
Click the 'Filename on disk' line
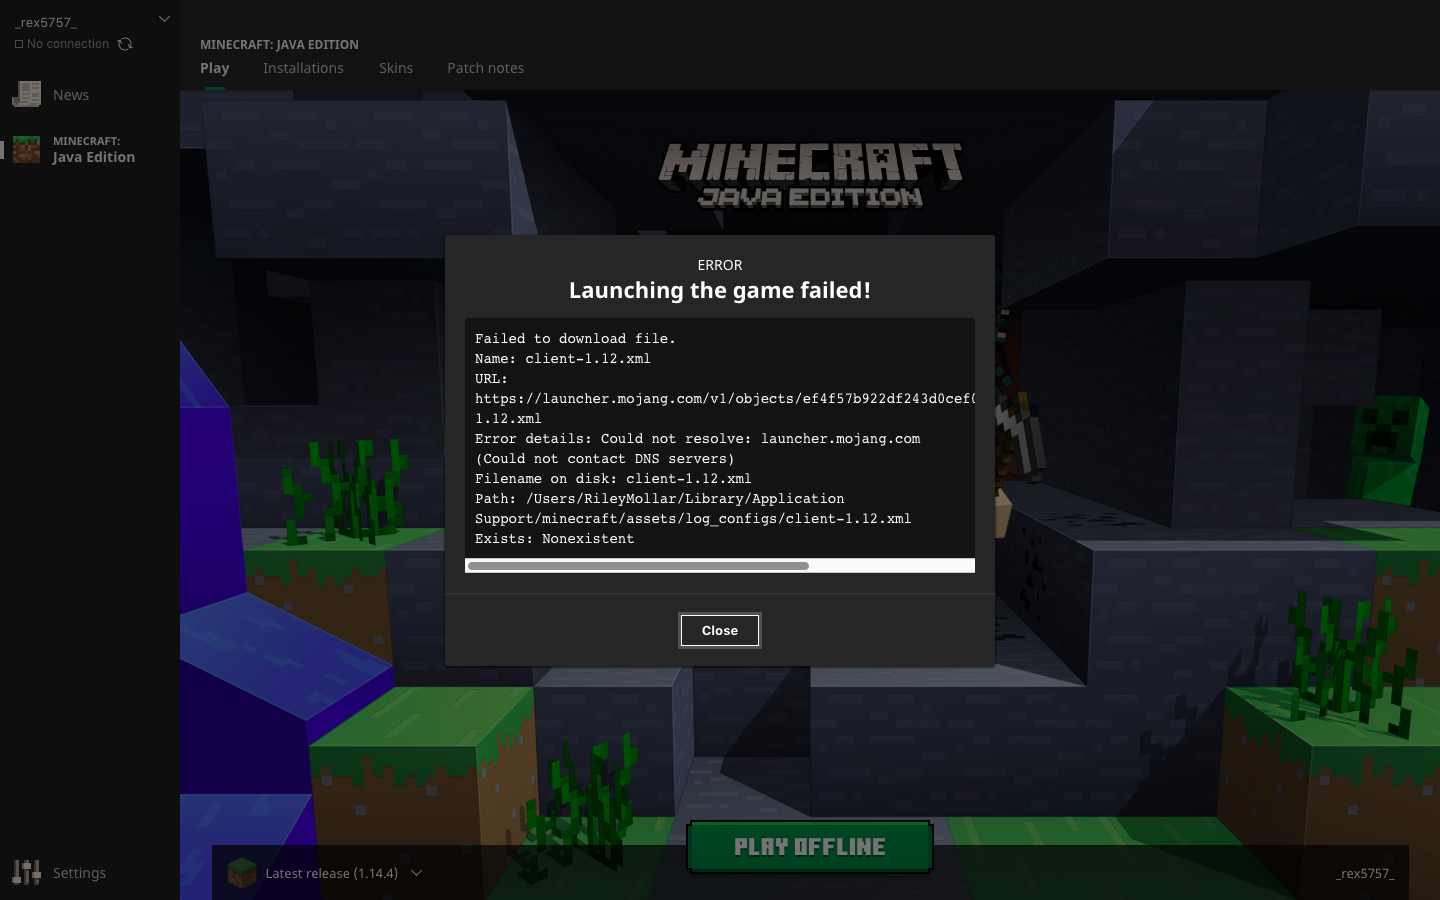(x=613, y=479)
